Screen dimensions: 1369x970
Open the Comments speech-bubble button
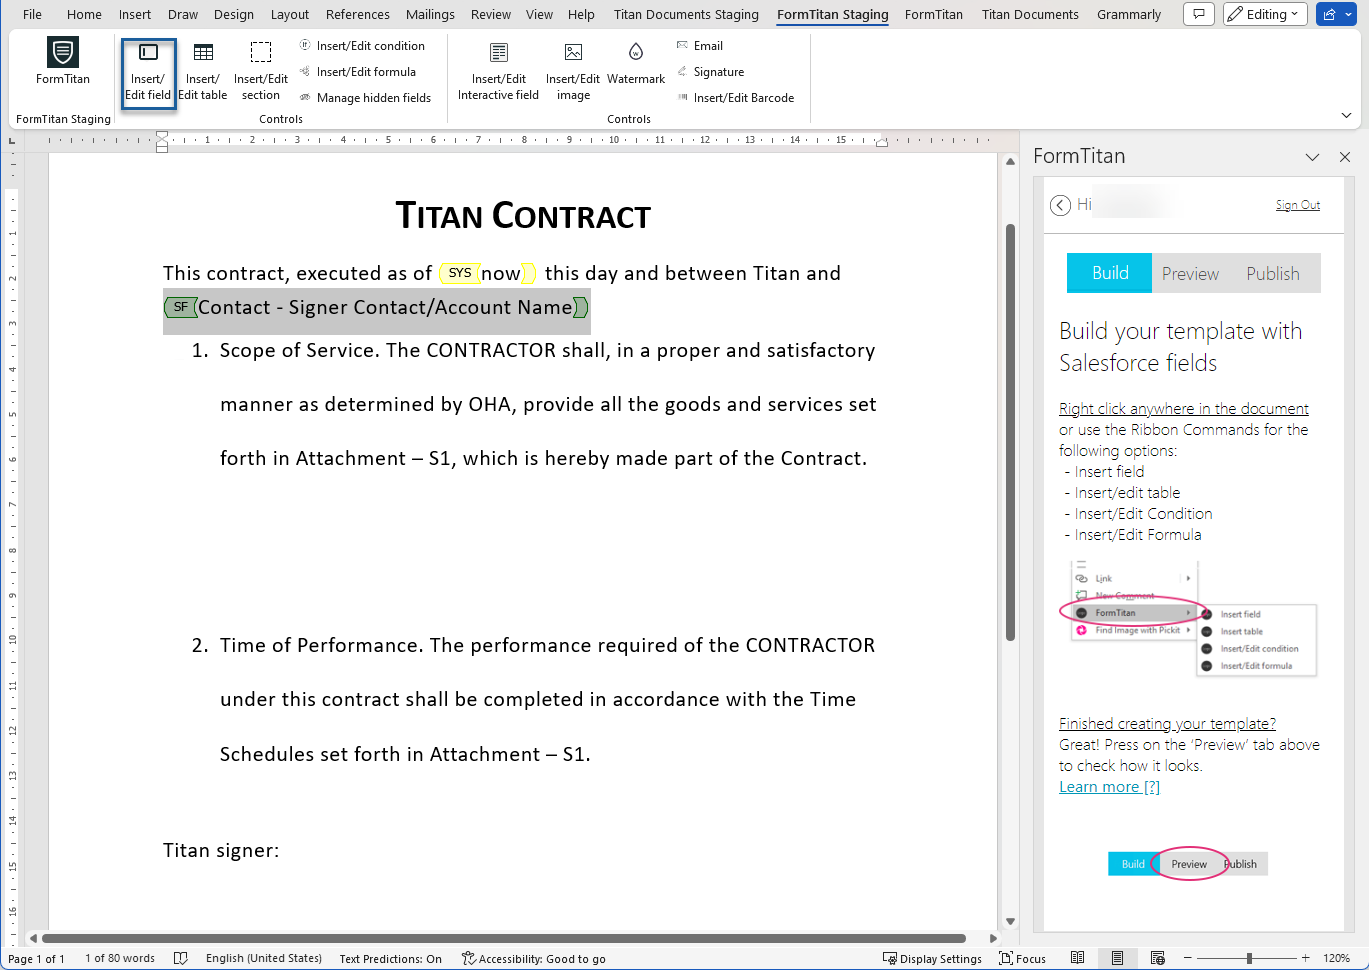tap(1199, 14)
